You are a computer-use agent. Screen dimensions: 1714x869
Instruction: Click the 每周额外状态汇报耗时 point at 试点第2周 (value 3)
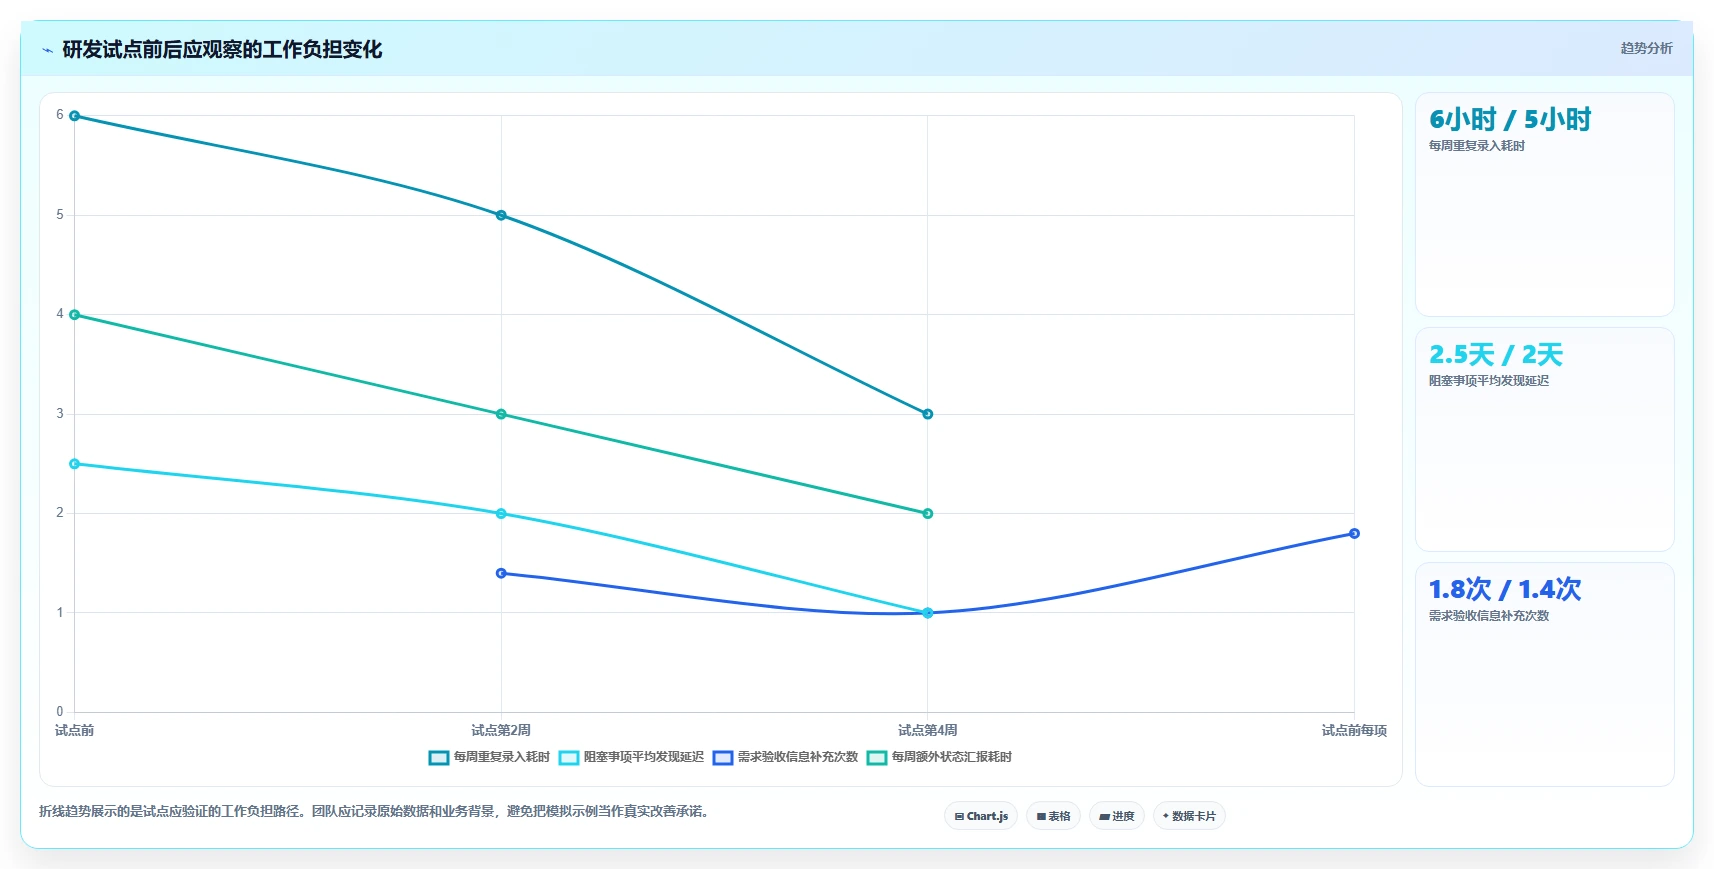coord(501,414)
